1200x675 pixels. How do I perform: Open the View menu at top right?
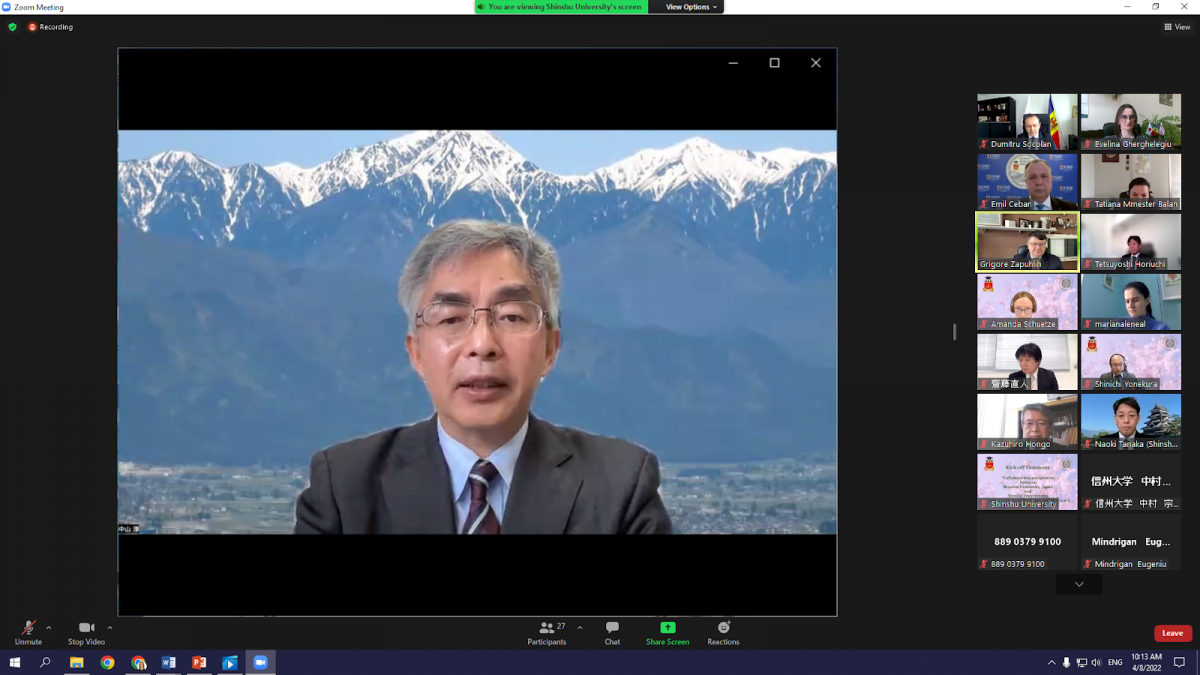click(1177, 27)
